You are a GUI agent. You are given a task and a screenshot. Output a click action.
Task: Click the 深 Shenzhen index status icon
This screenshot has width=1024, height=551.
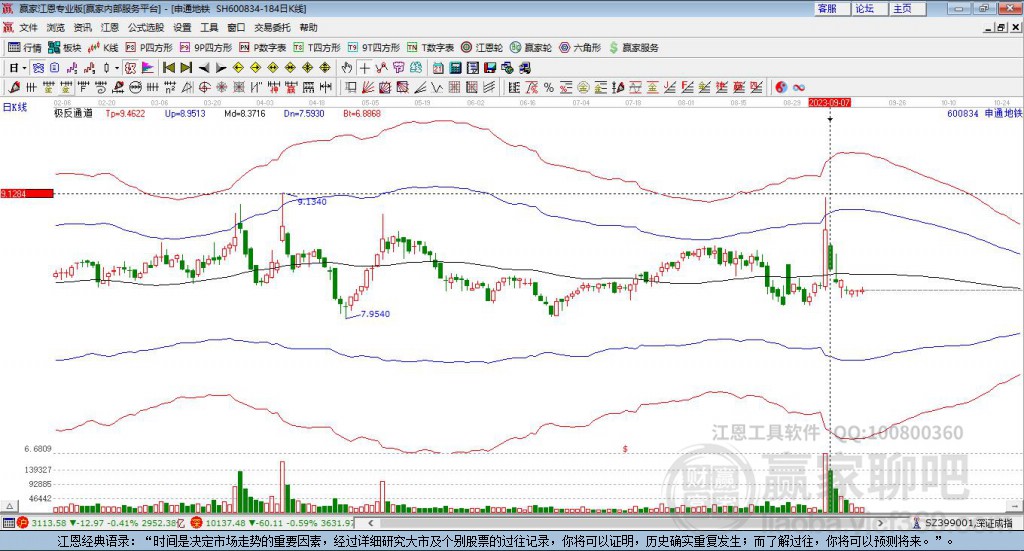pos(197,522)
